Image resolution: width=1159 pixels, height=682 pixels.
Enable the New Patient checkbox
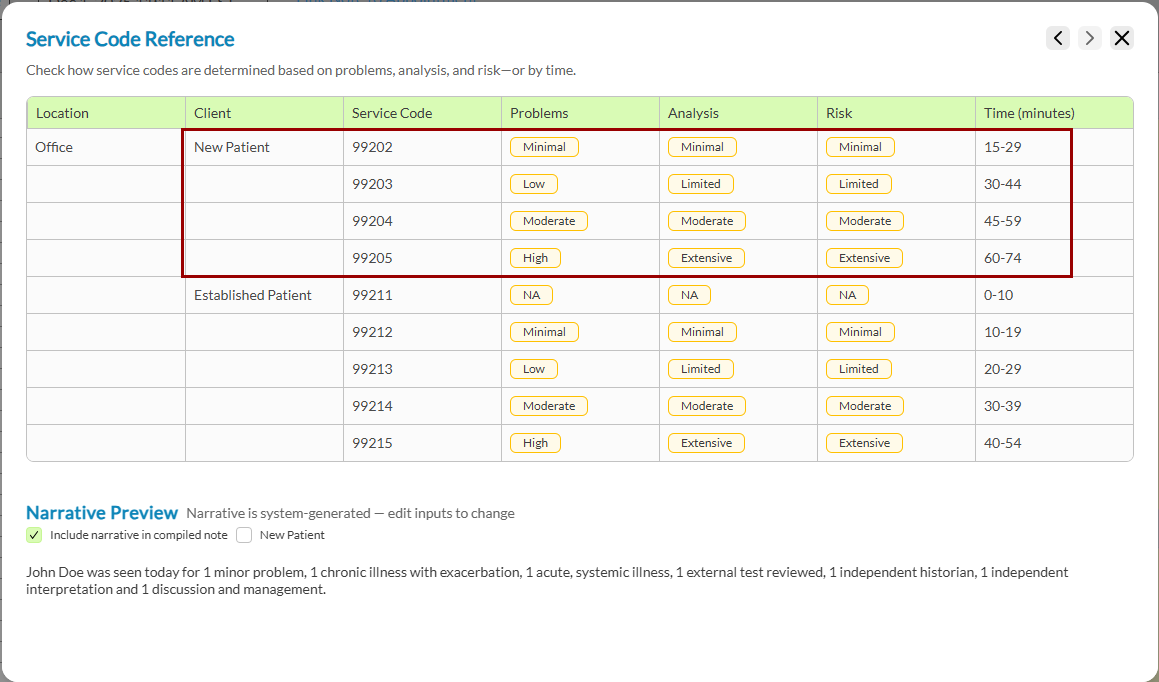pyautogui.click(x=244, y=535)
